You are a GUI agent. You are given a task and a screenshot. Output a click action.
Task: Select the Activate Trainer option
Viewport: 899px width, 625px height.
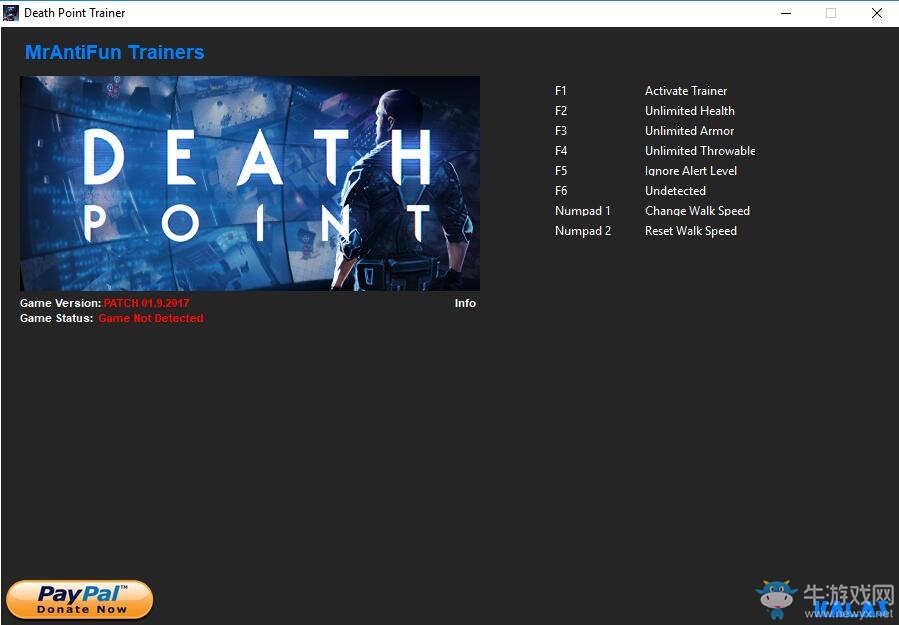pos(686,91)
